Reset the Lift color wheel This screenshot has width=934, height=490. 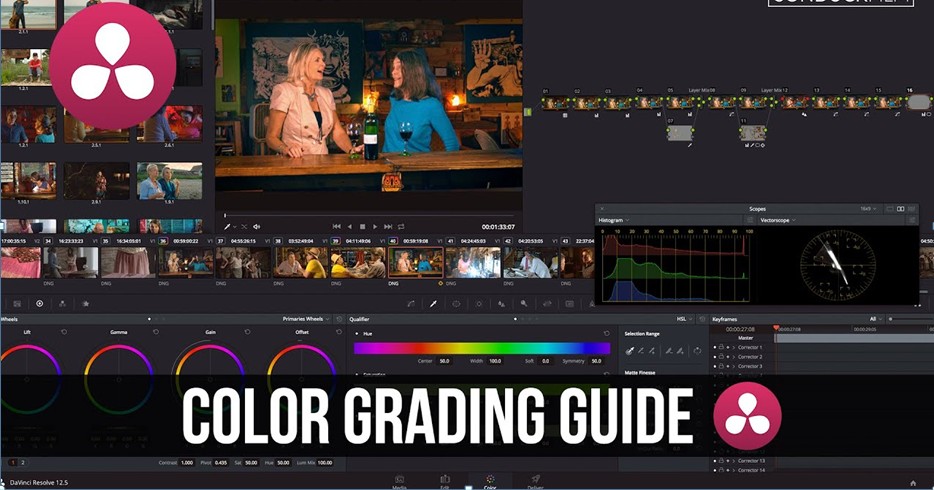tap(64, 332)
